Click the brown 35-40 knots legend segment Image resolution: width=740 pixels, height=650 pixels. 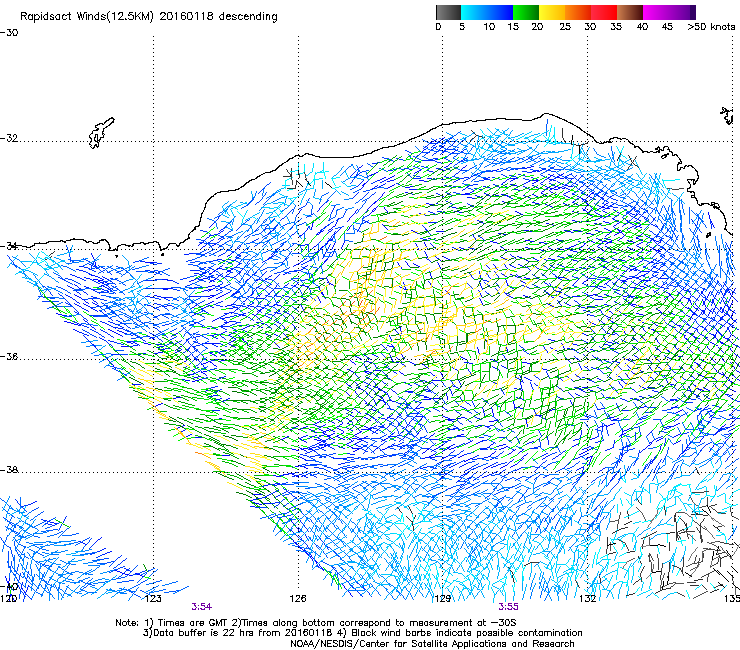(630, 12)
